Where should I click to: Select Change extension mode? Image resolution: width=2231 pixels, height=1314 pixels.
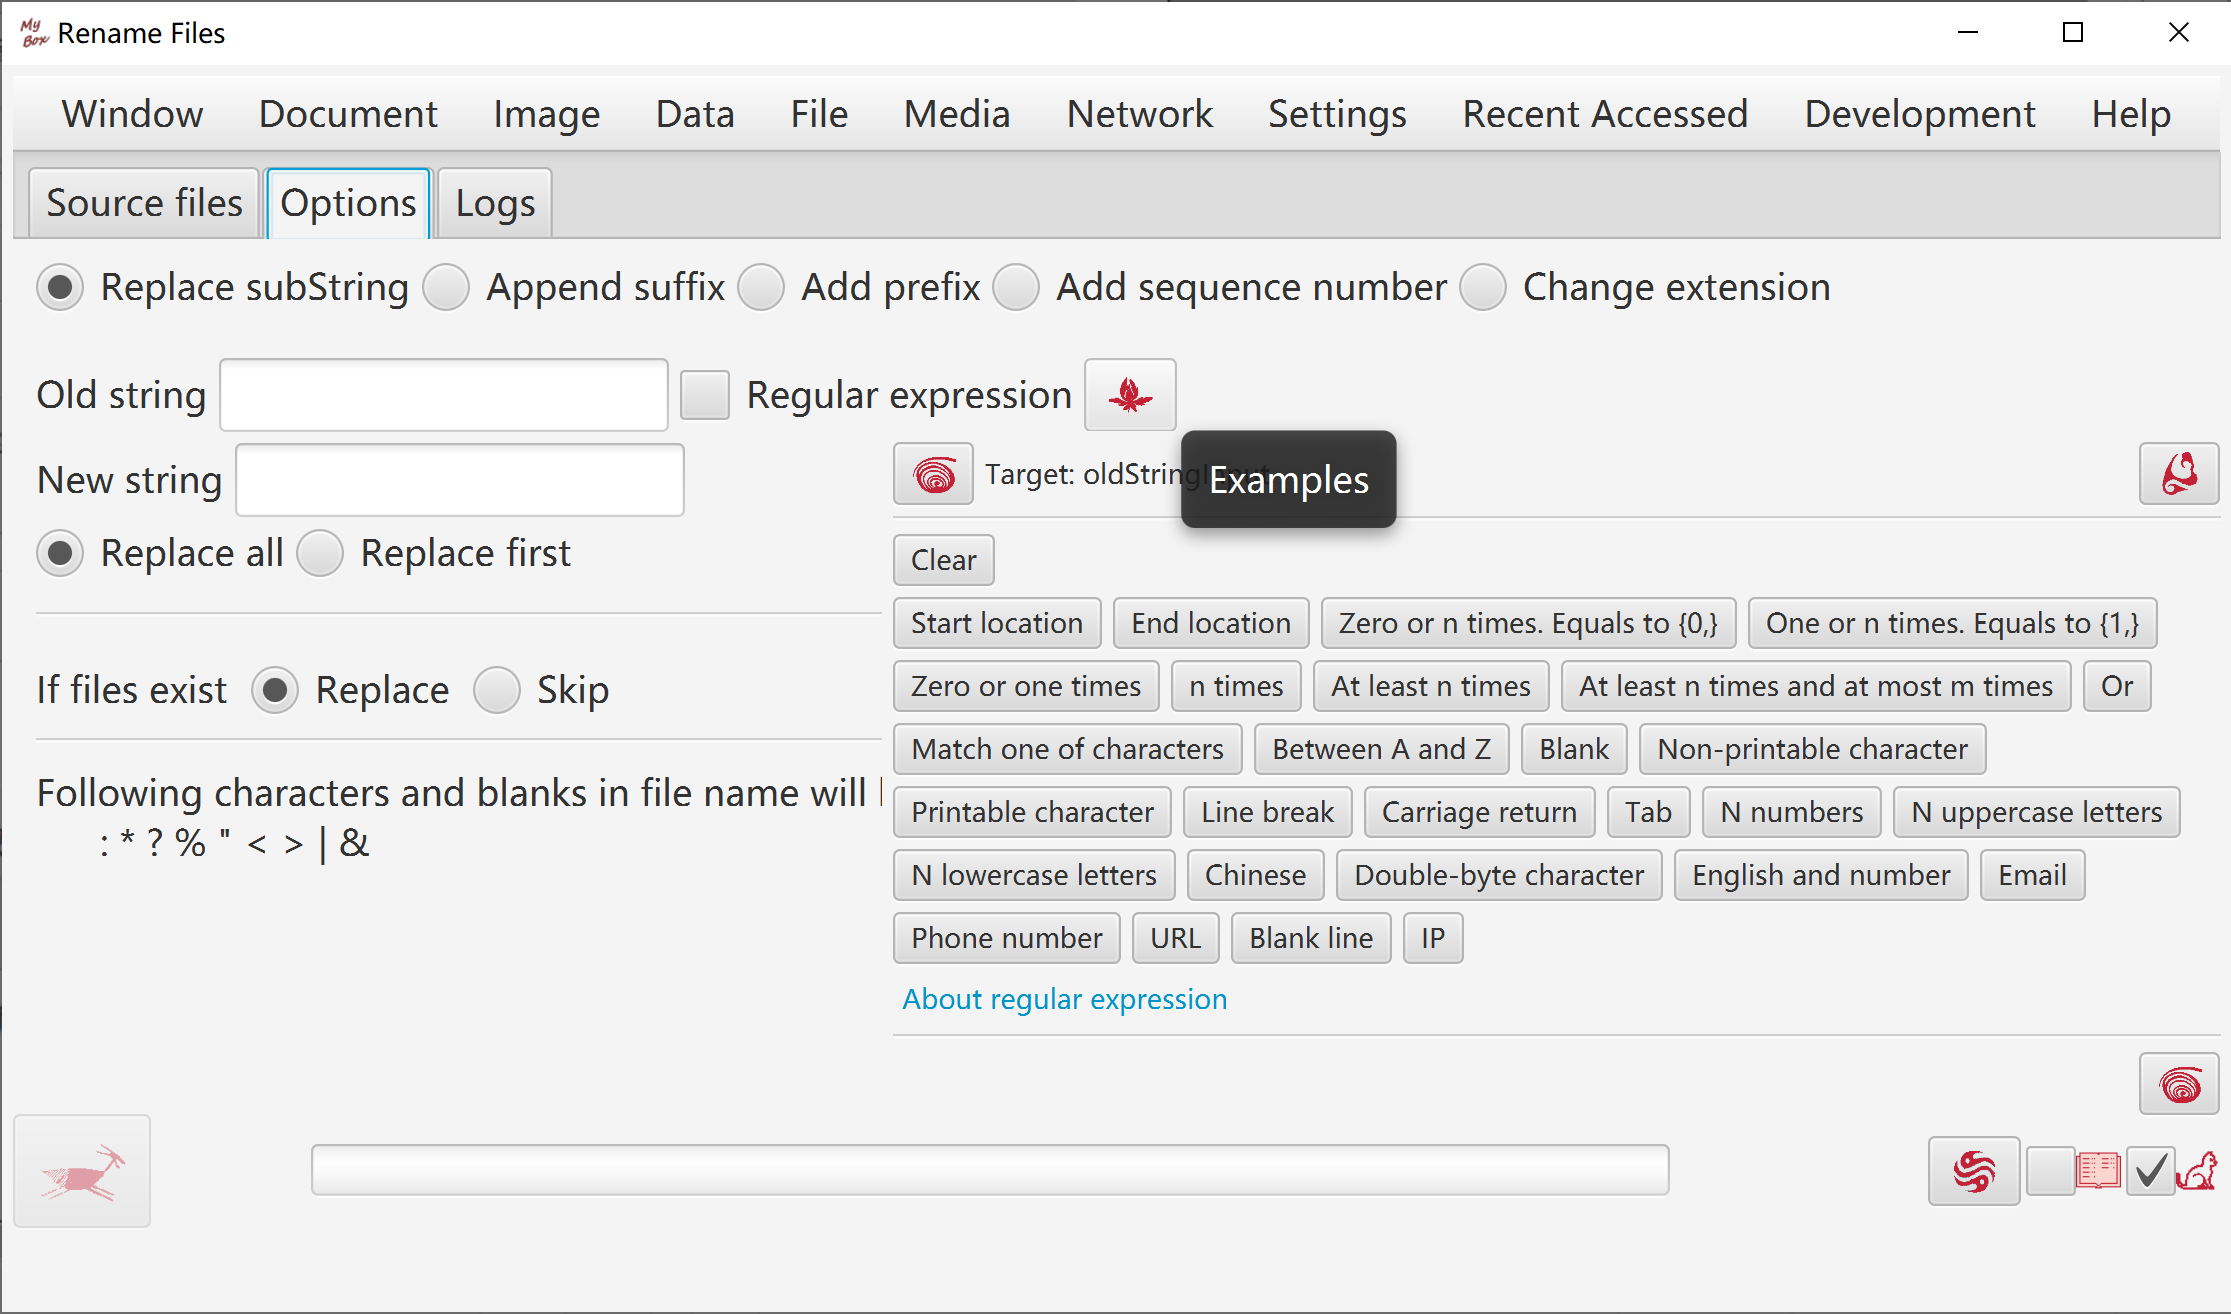pyautogui.click(x=1483, y=288)
